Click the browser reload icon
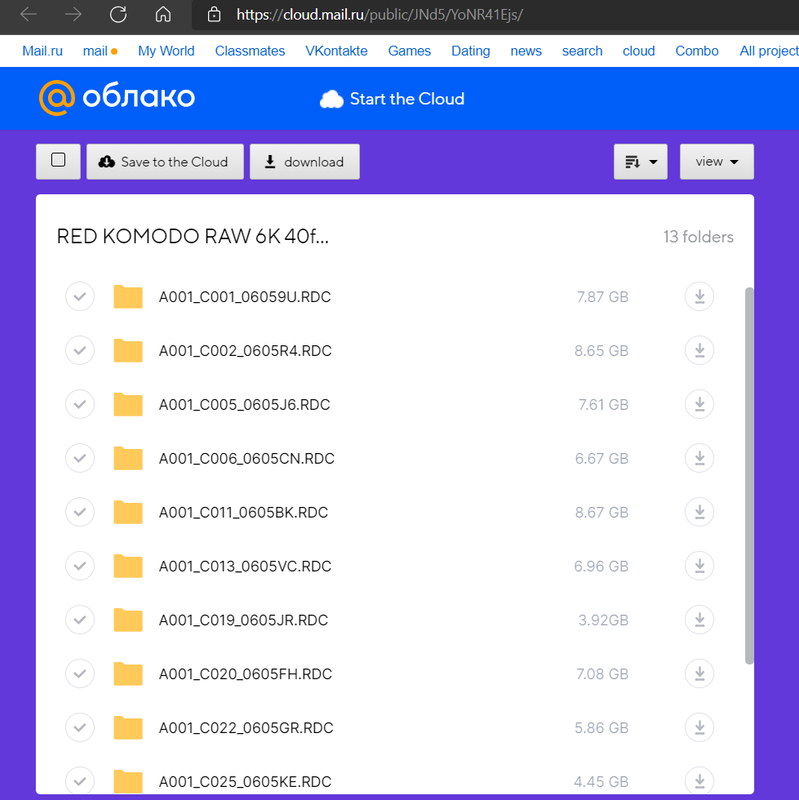 [118, 14]
